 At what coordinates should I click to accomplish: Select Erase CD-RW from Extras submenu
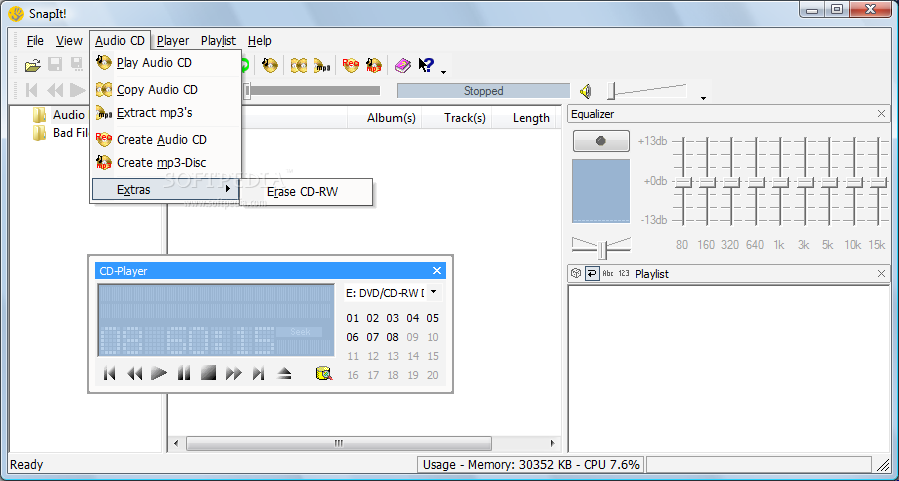click(306, 192)
